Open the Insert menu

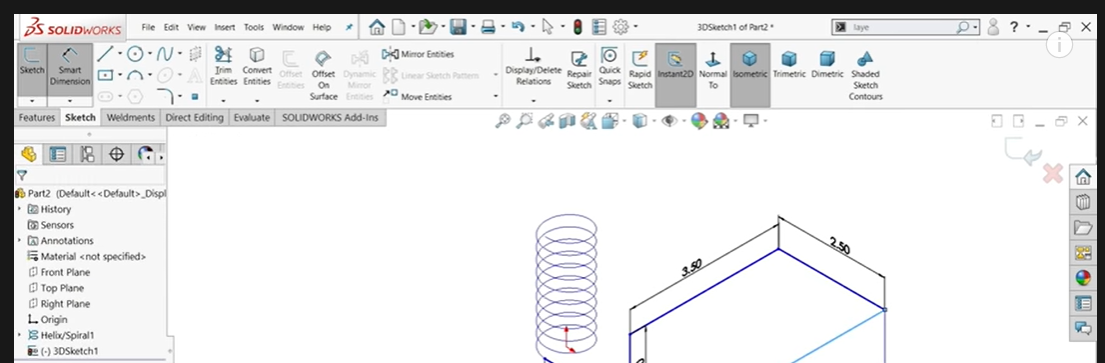click(x=225, y=27)
